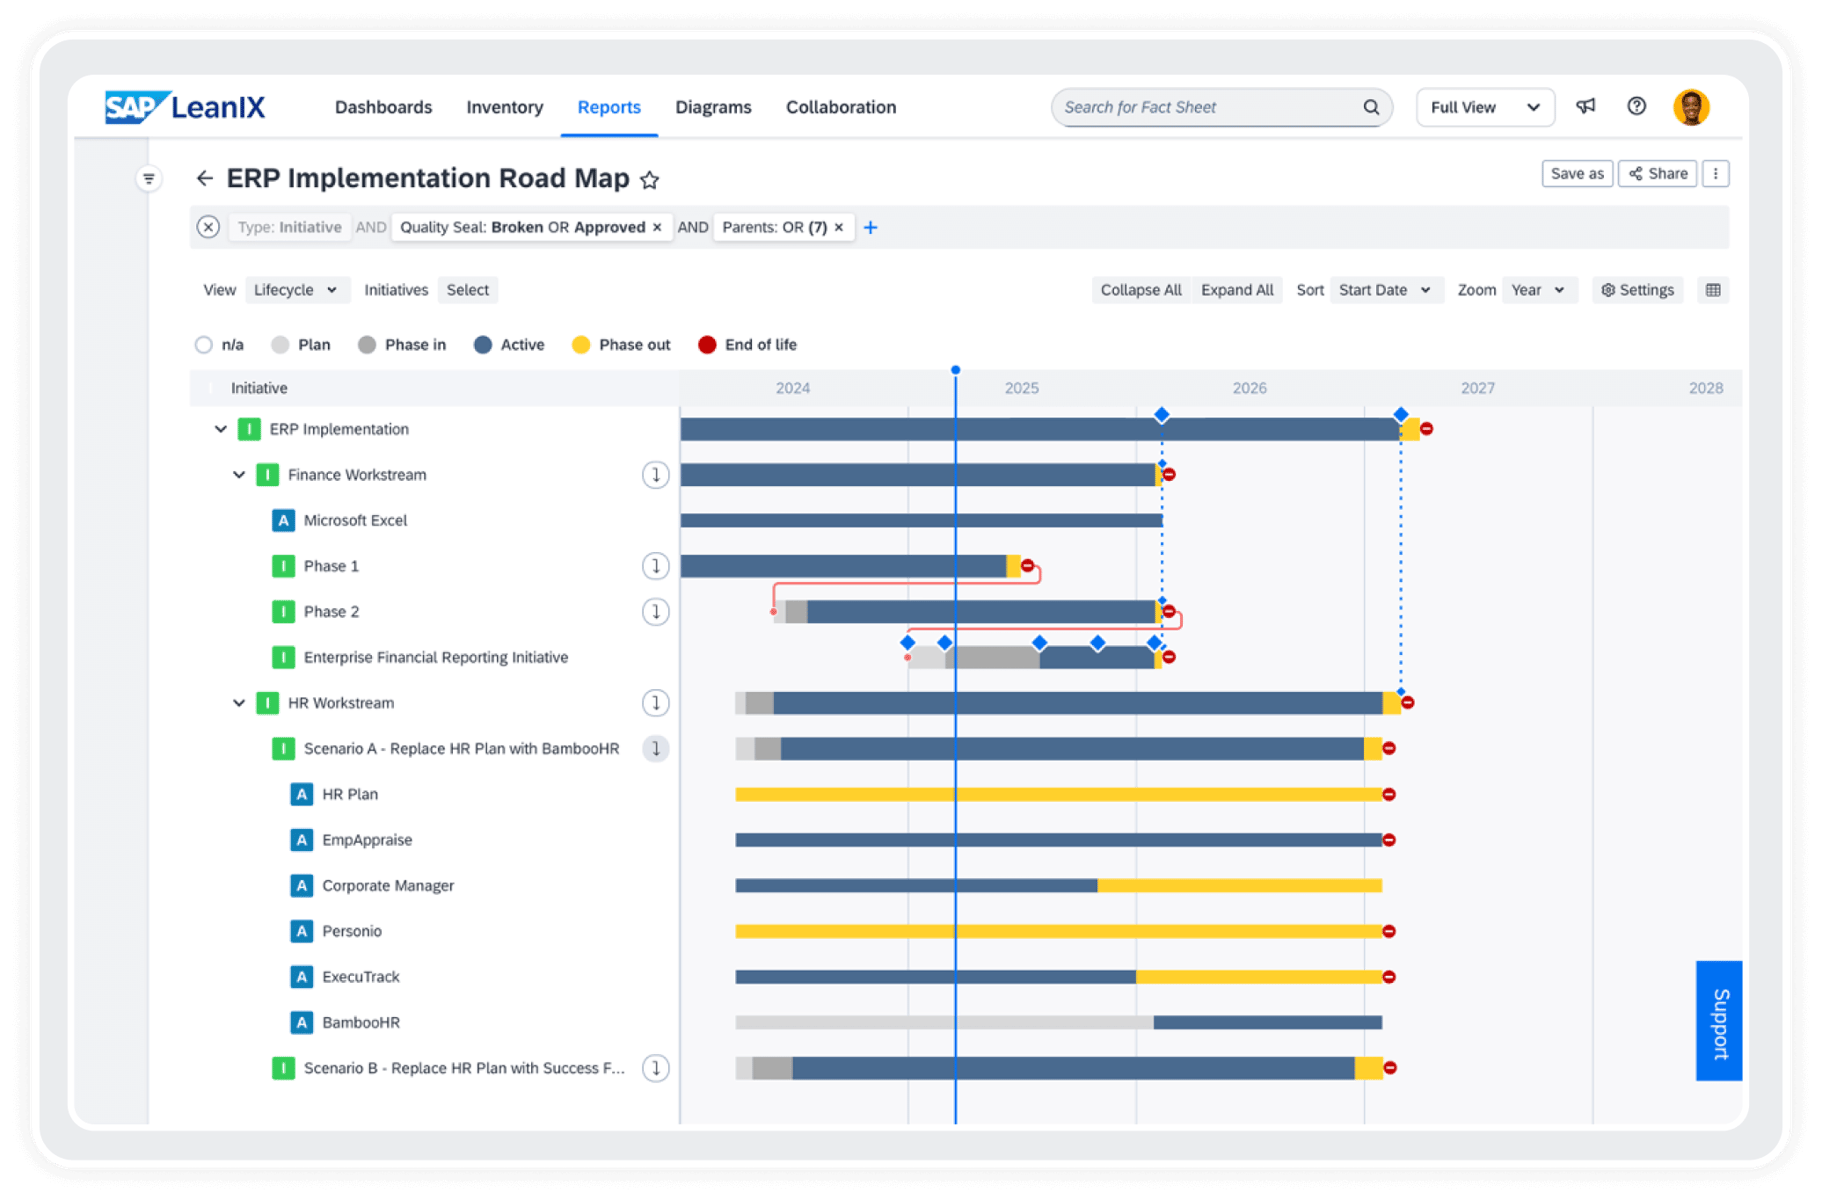
Task: Open the help question mark icon
Action: [x=1637, y=107]
